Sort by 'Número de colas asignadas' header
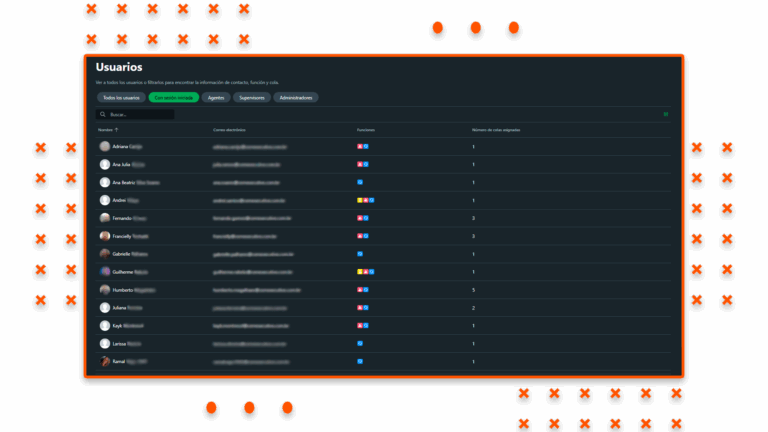 pyautogui.click(x=495, y=130)
